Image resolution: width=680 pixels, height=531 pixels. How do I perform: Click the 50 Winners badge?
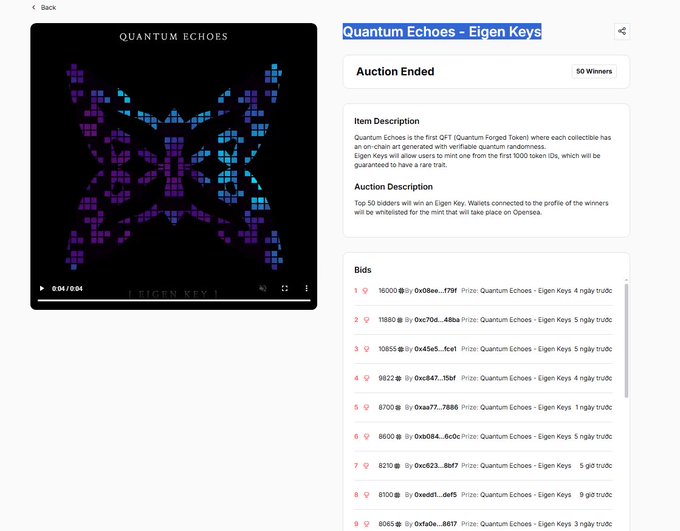pyautogui.click(x=594, y=72)
